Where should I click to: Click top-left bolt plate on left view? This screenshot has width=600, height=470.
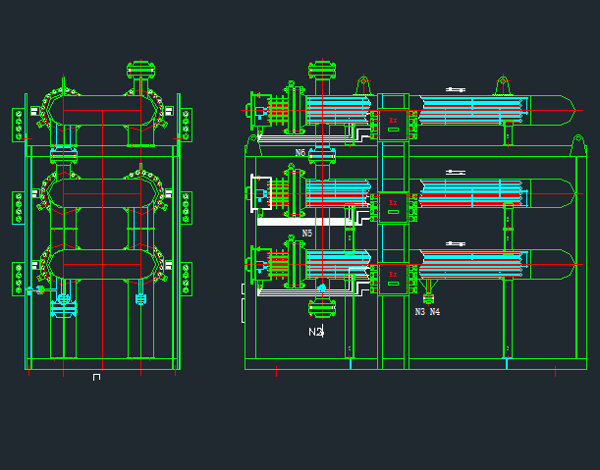18,125
